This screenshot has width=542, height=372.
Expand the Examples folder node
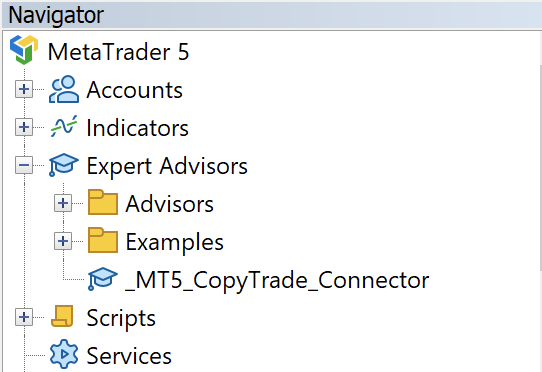(63, 241)
